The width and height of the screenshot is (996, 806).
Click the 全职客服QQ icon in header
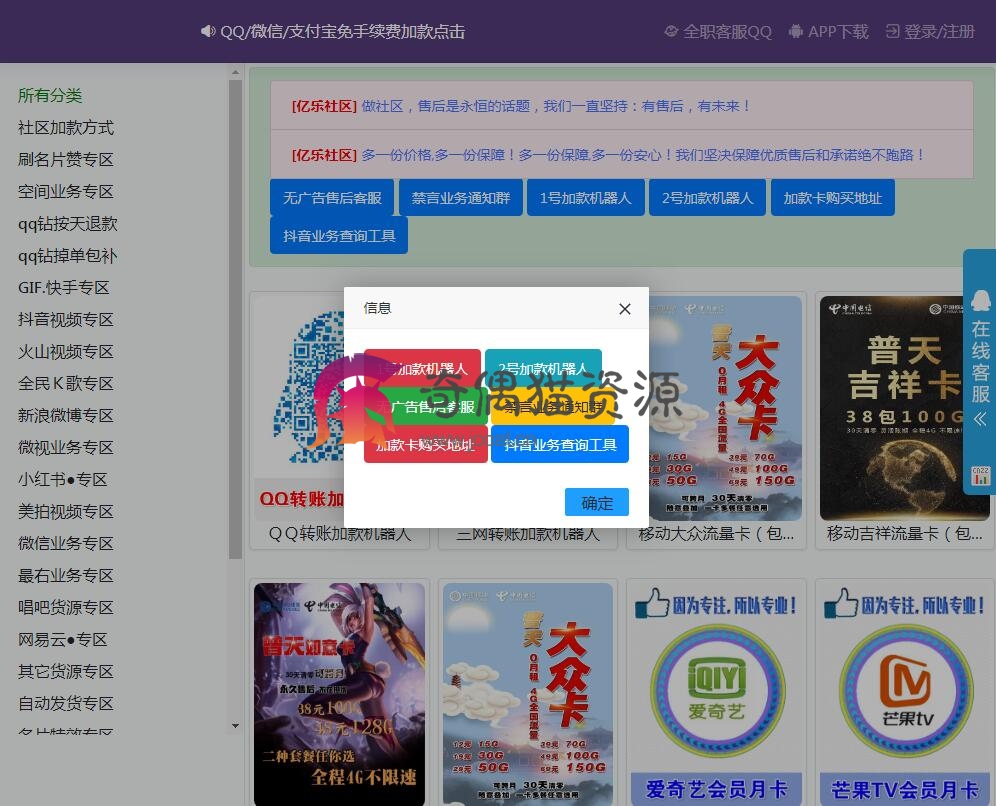(671, 32)
